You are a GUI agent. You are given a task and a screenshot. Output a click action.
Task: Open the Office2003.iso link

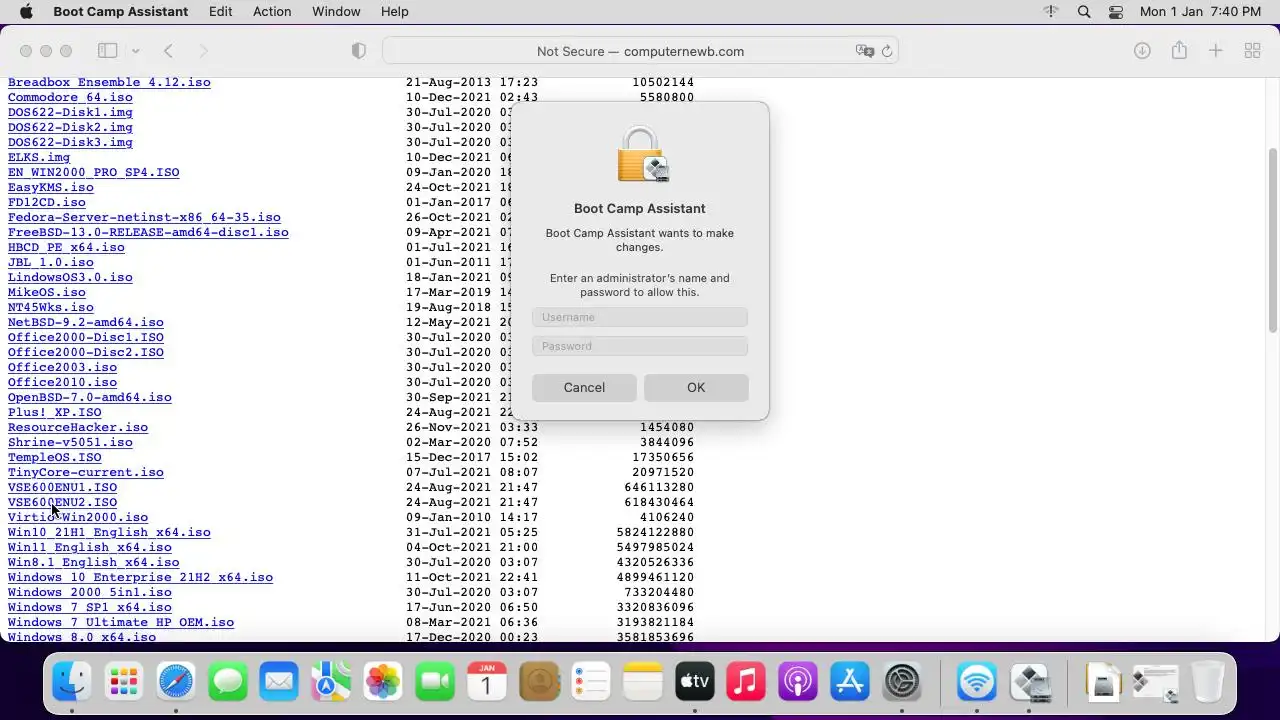62,367
